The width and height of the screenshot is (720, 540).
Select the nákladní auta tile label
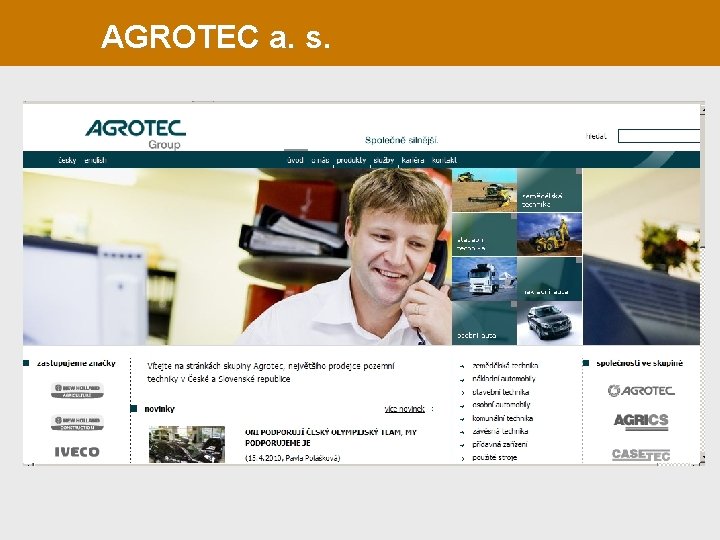[546, 292]
